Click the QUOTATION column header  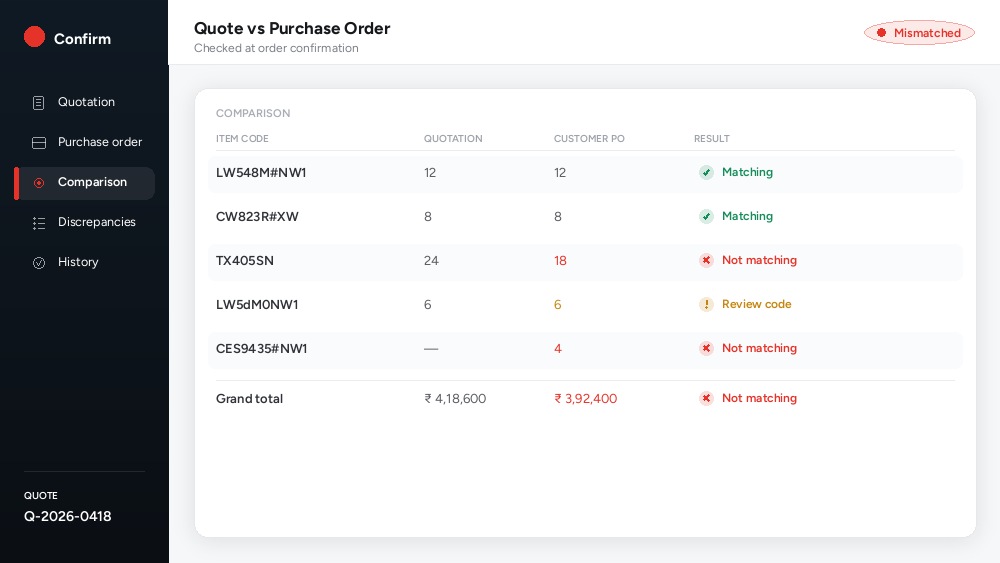click(x=453, y=138)
